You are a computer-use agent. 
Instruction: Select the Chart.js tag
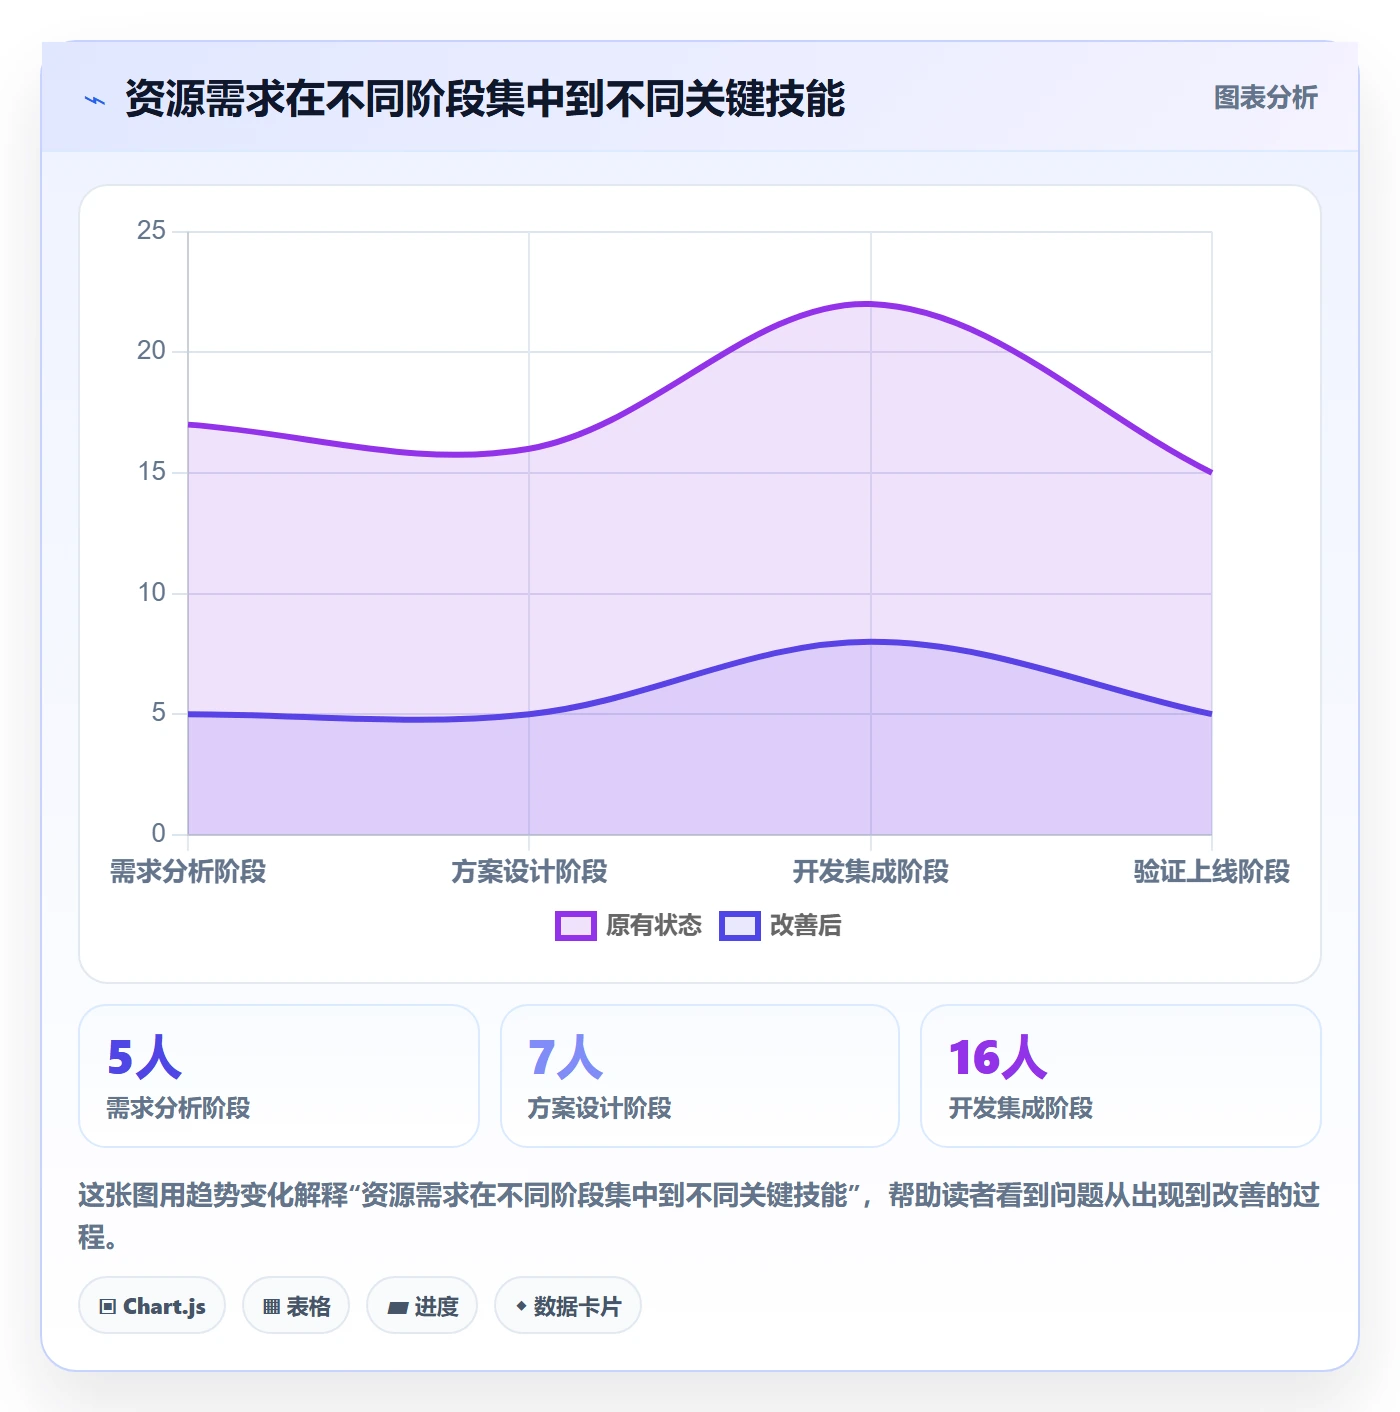click(x=152, y=1306)
